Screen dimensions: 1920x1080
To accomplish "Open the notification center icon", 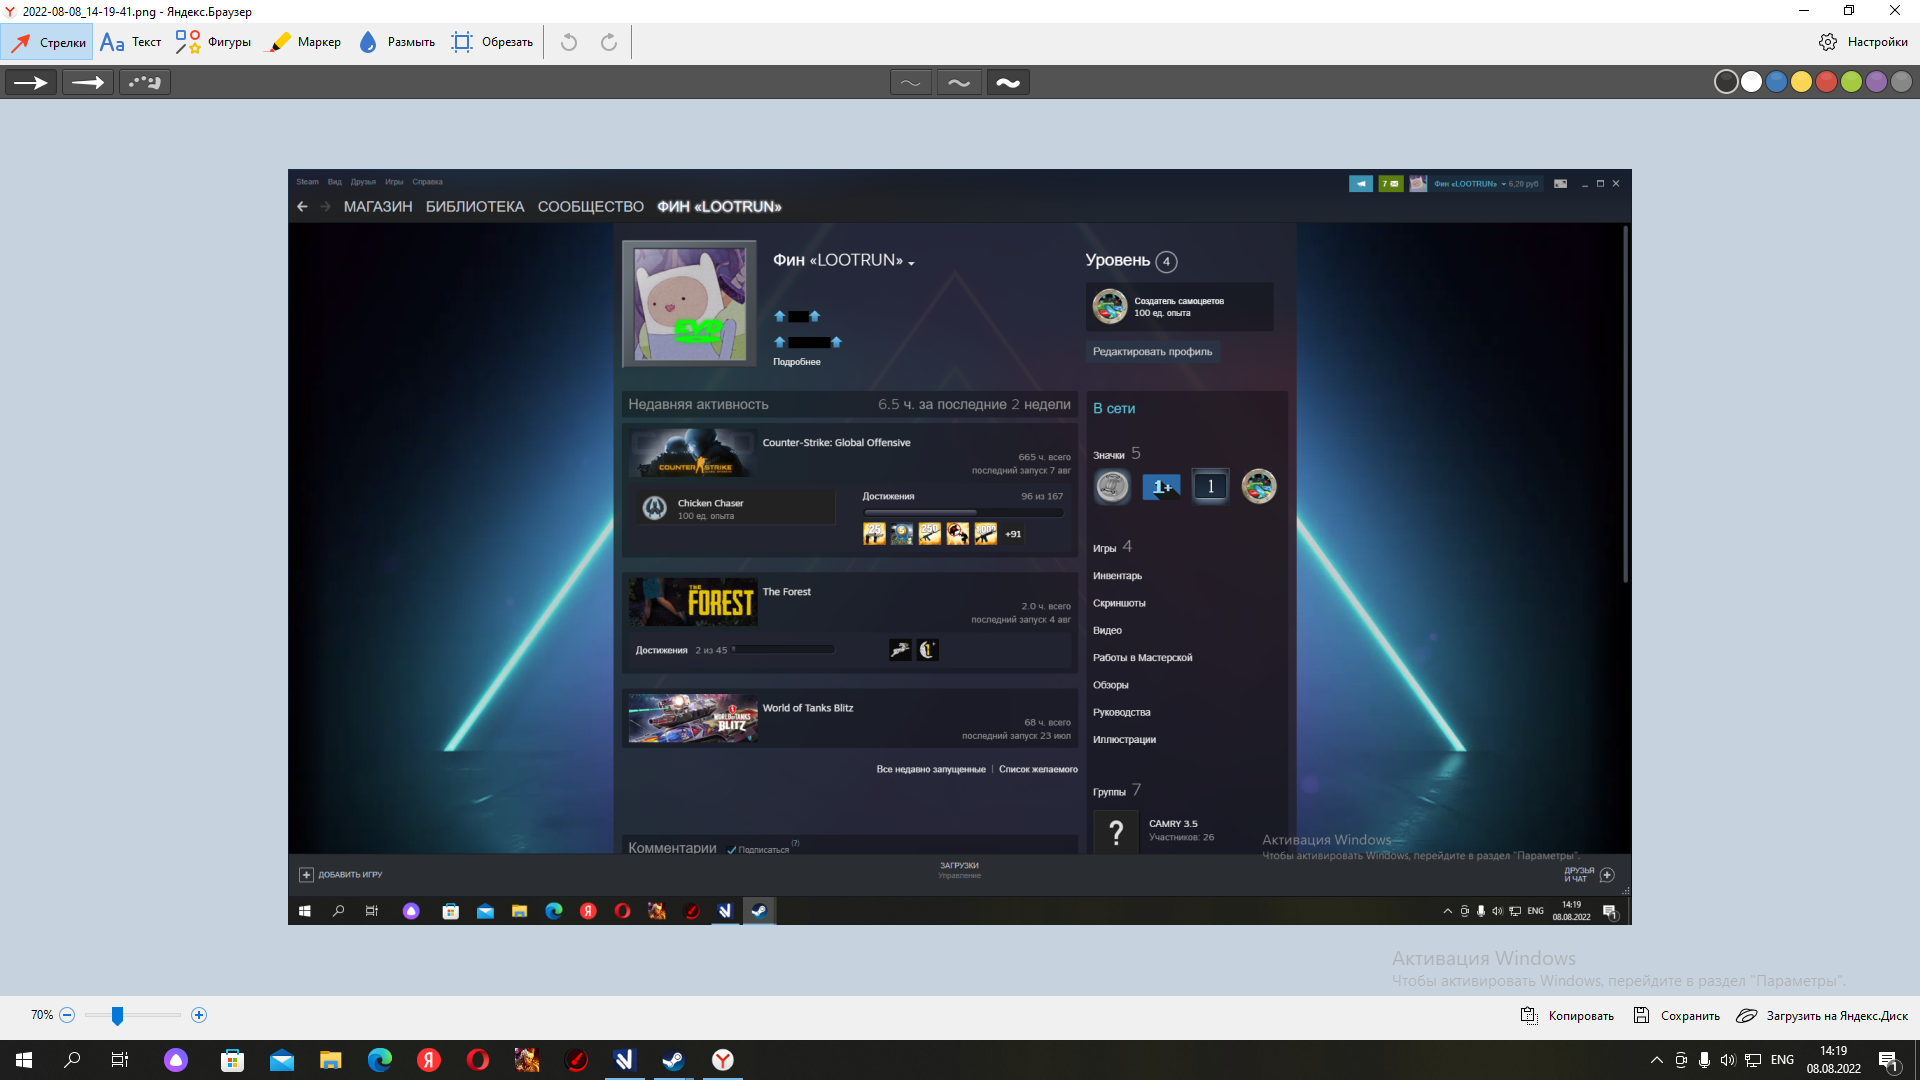I will point(1889,1060).
